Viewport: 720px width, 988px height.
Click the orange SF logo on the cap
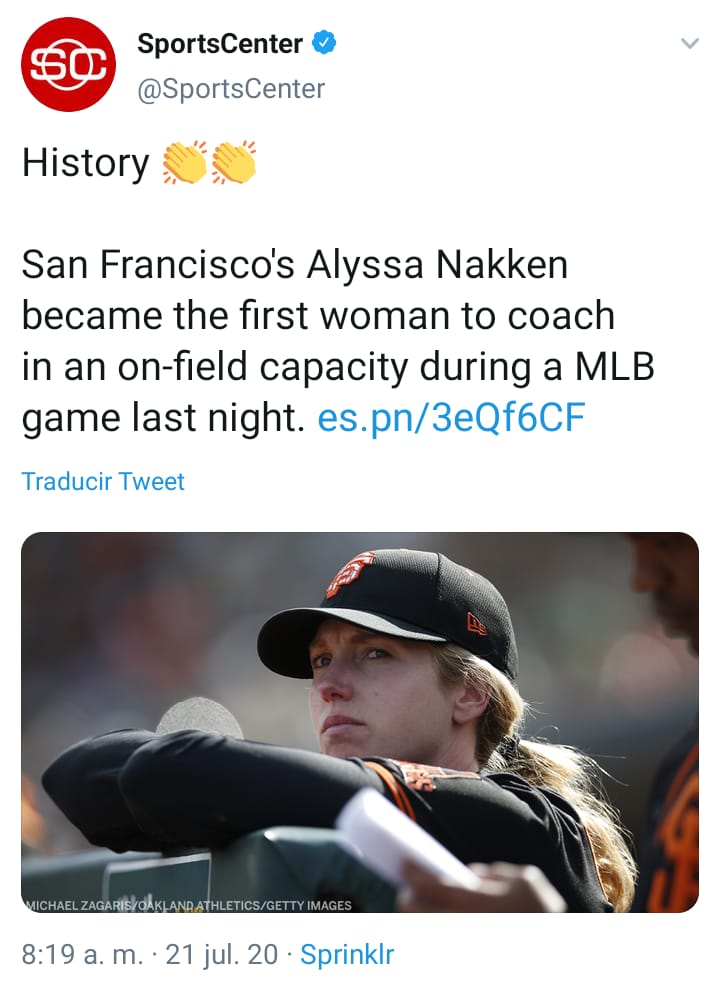pos(349,573)
